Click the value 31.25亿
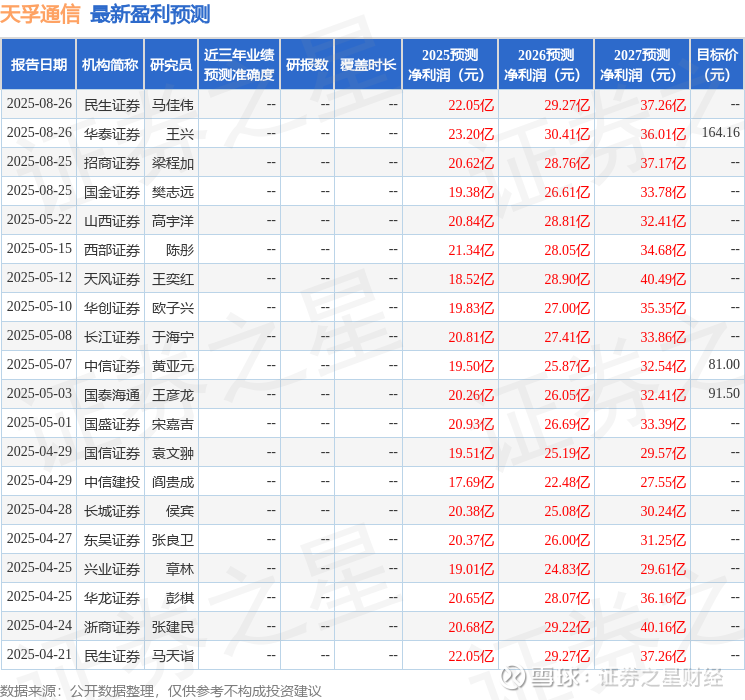The image size is (745, 700). 663,540
